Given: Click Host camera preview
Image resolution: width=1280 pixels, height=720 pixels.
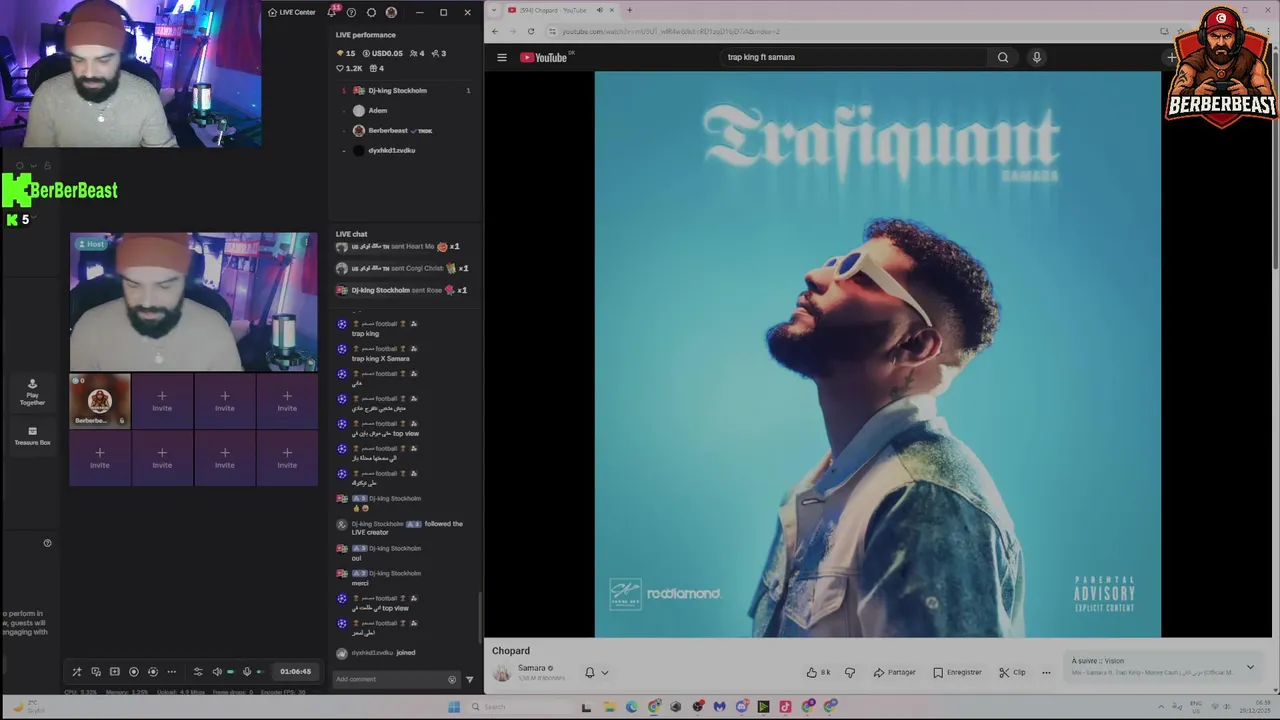Looking at the screenshot, I should tap(194, 302).
